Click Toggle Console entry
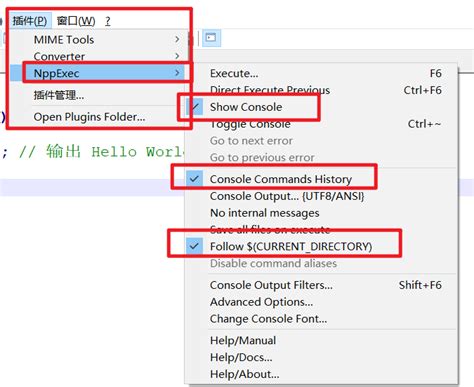This screenshot has width=474, height=387. (322, 124)
